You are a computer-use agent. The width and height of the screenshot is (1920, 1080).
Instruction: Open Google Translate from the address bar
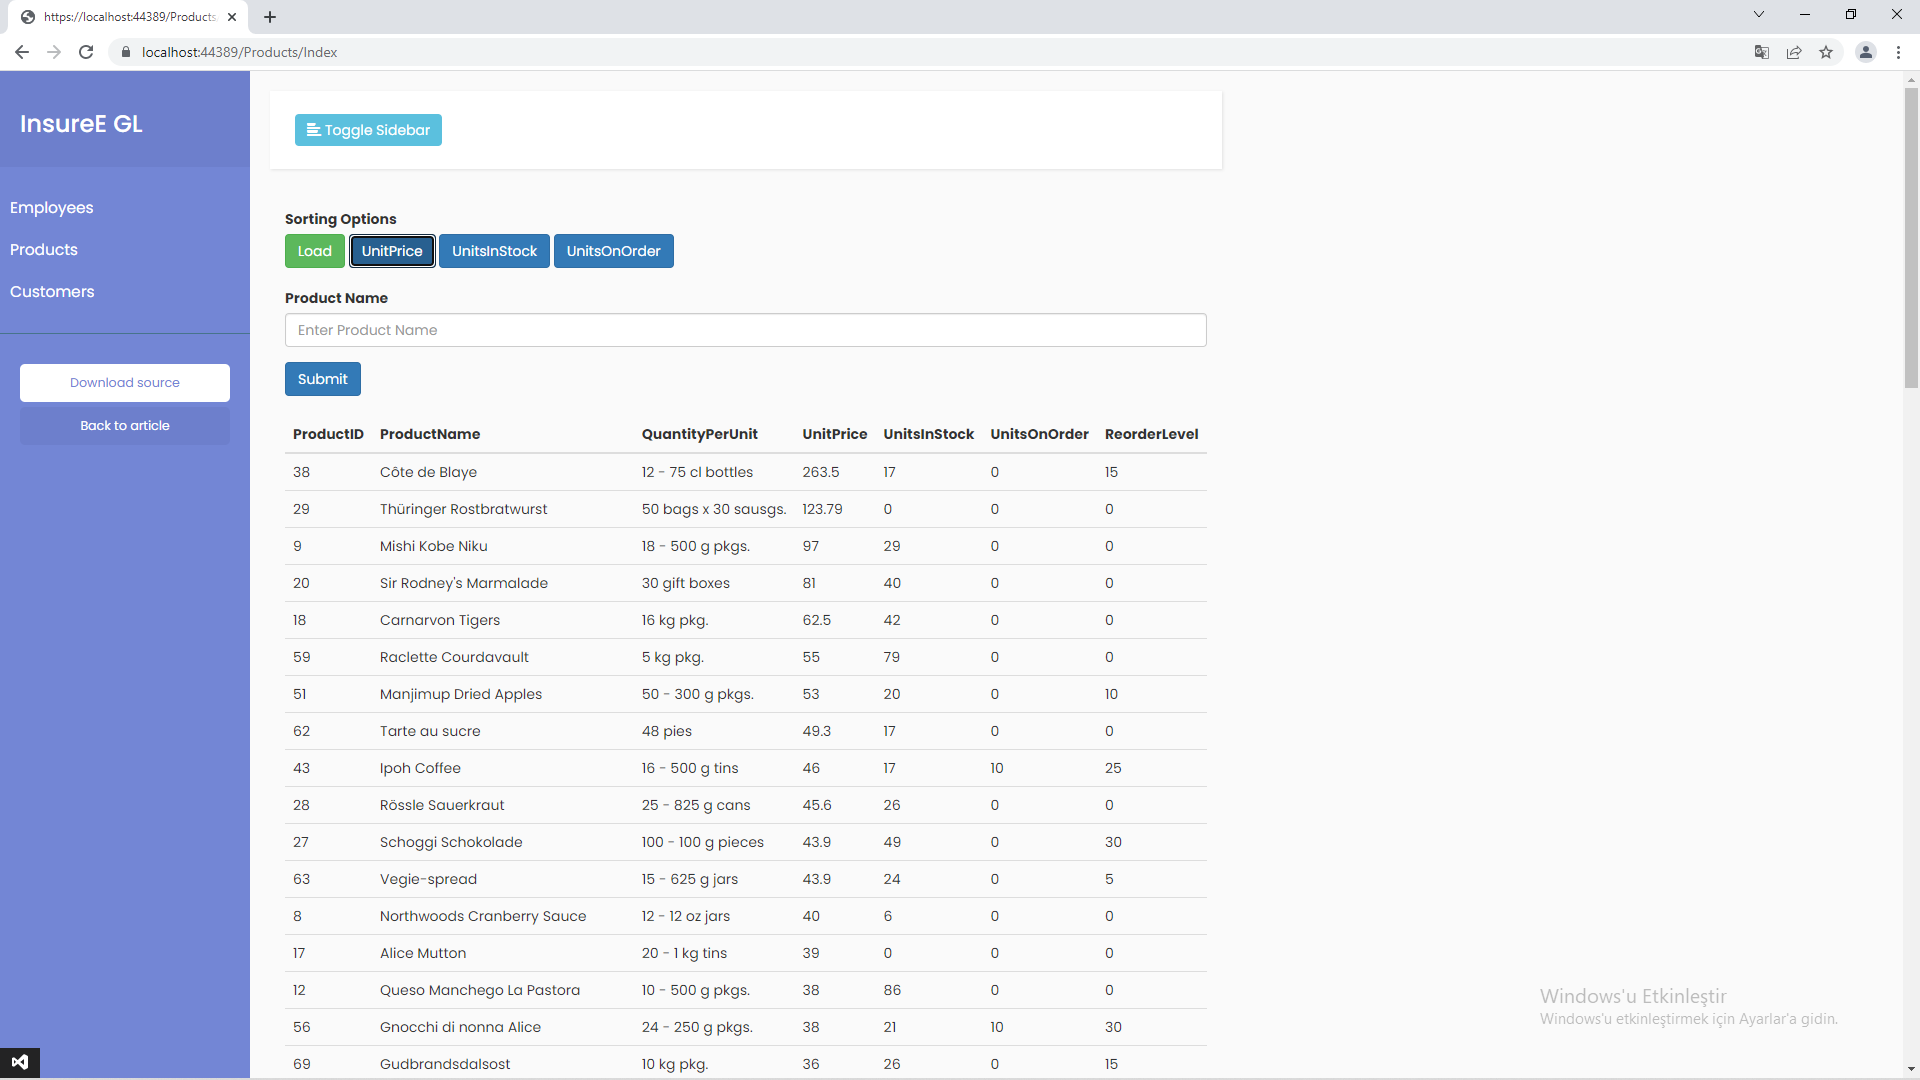[1761, 52]
